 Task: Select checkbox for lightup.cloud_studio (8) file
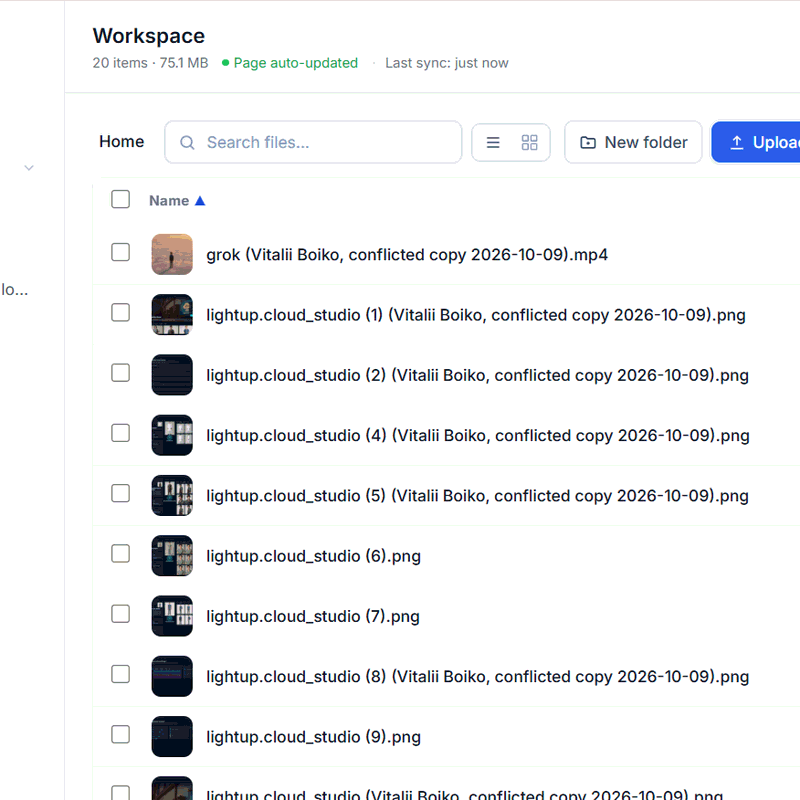coord(120,674)
